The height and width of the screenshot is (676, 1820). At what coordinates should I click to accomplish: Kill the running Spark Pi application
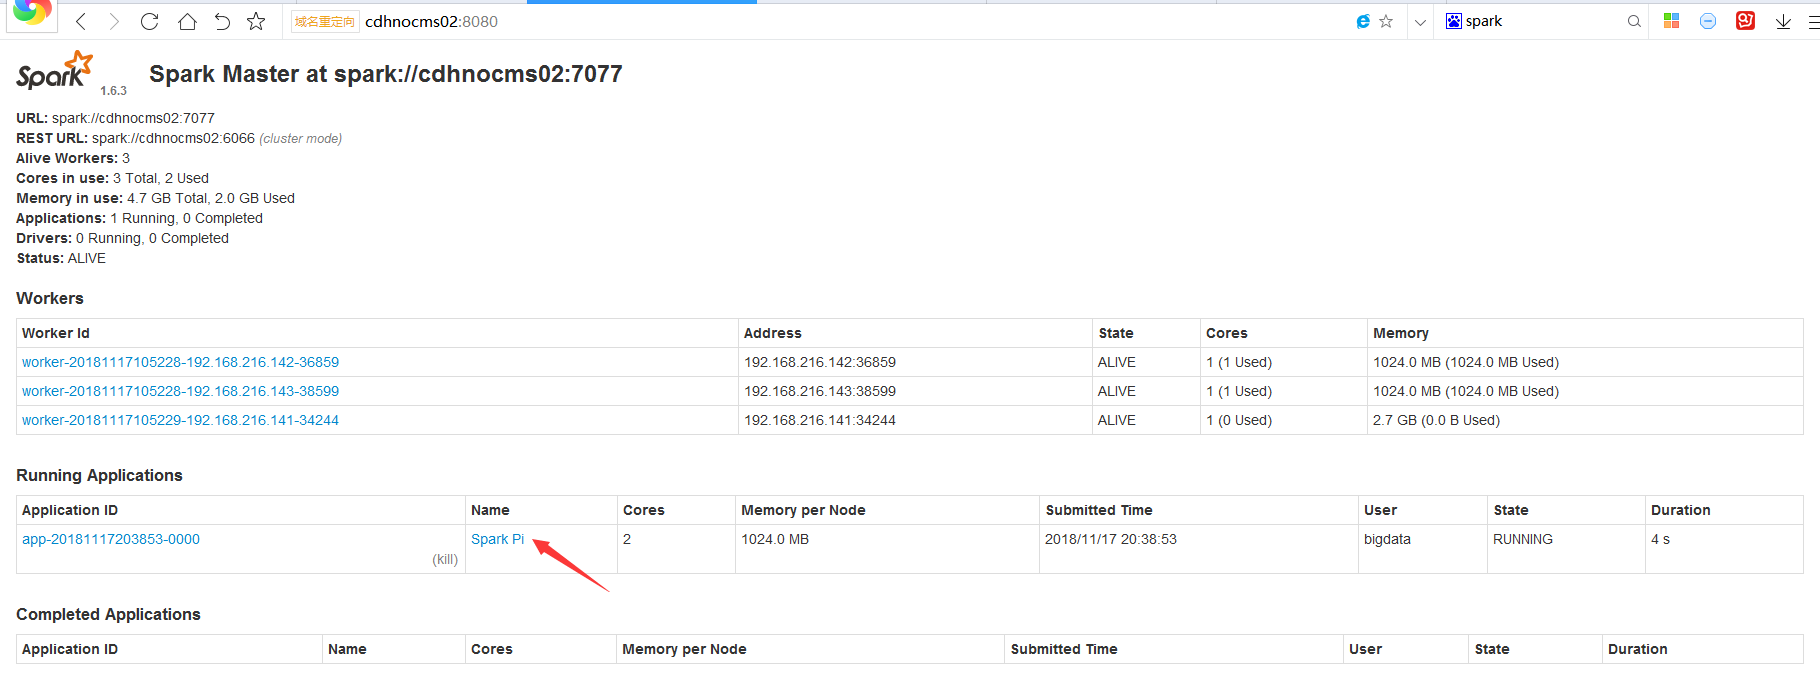(x=445, y=559)
